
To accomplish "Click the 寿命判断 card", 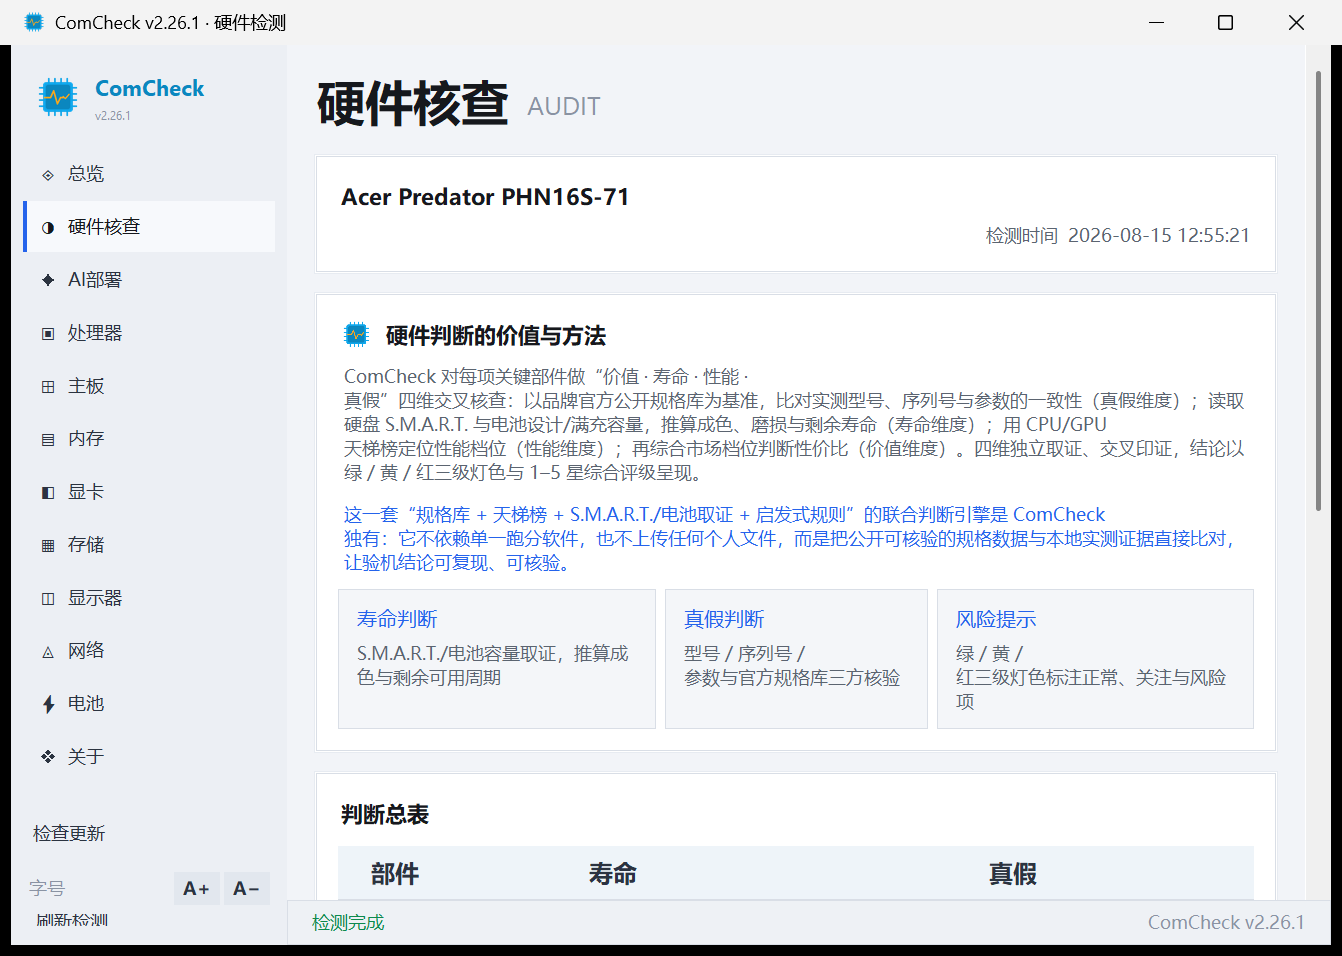I will tap(497, 659).
